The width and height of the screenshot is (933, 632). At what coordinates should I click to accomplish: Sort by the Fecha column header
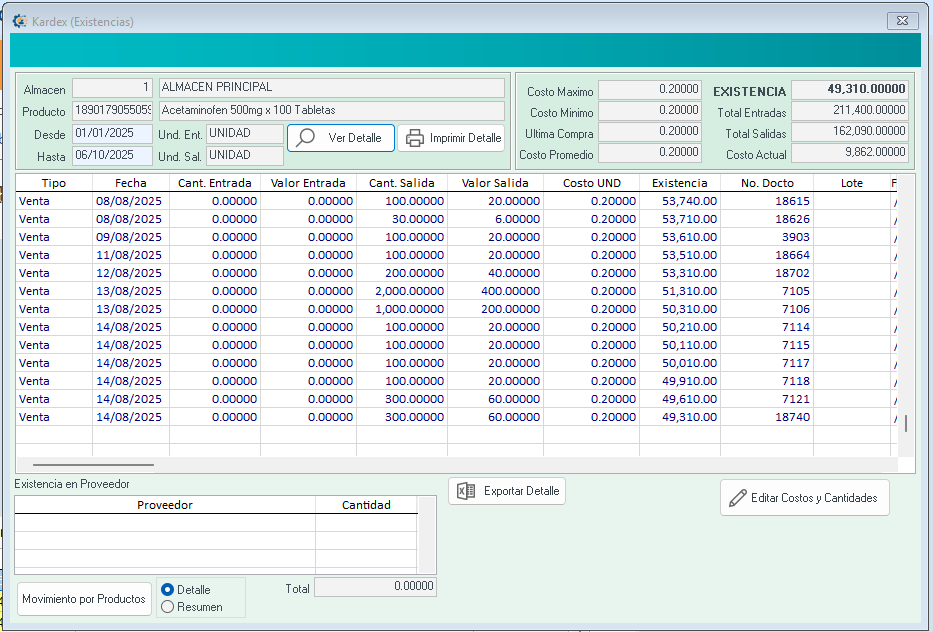coord(130,183)
